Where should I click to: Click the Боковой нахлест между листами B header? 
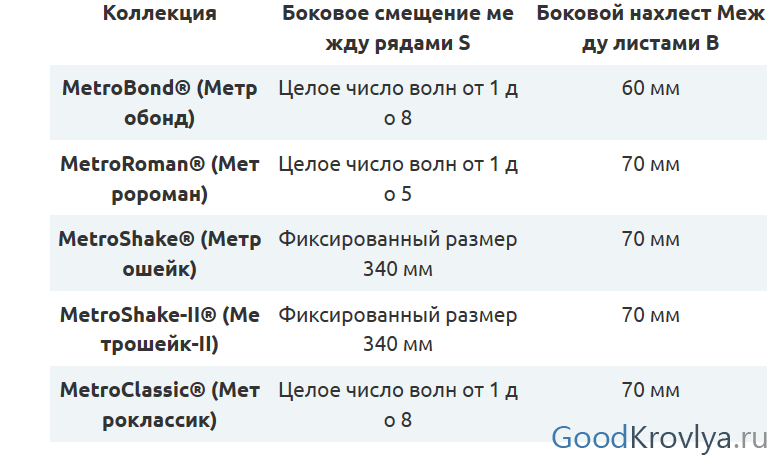pos(650,28)
